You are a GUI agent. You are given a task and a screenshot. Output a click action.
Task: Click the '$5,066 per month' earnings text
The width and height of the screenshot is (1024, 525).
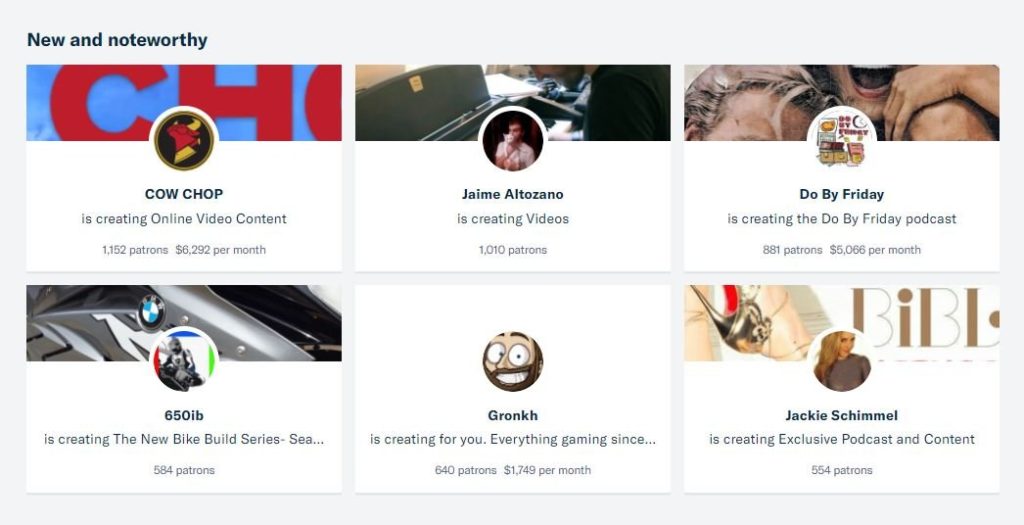[875, 249]
